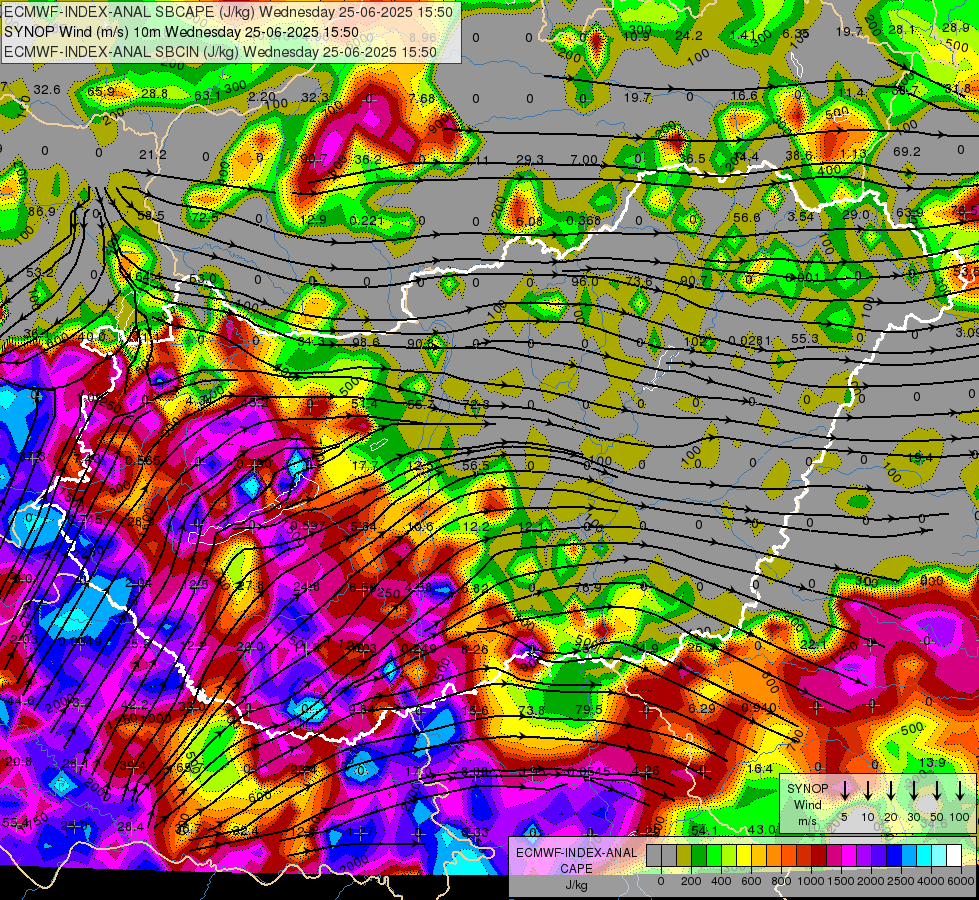Select the olive swatch in the CAPE legend
979x900 pixels.
[684, 856]
